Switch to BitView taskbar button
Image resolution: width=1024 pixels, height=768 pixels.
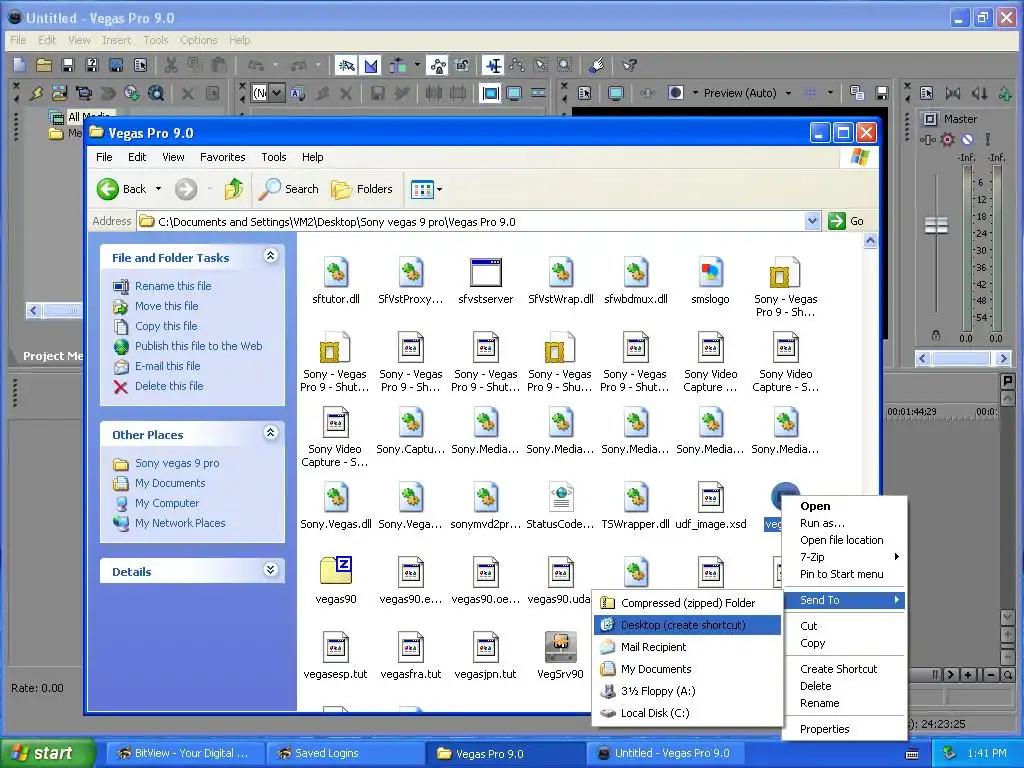(185, 753)
